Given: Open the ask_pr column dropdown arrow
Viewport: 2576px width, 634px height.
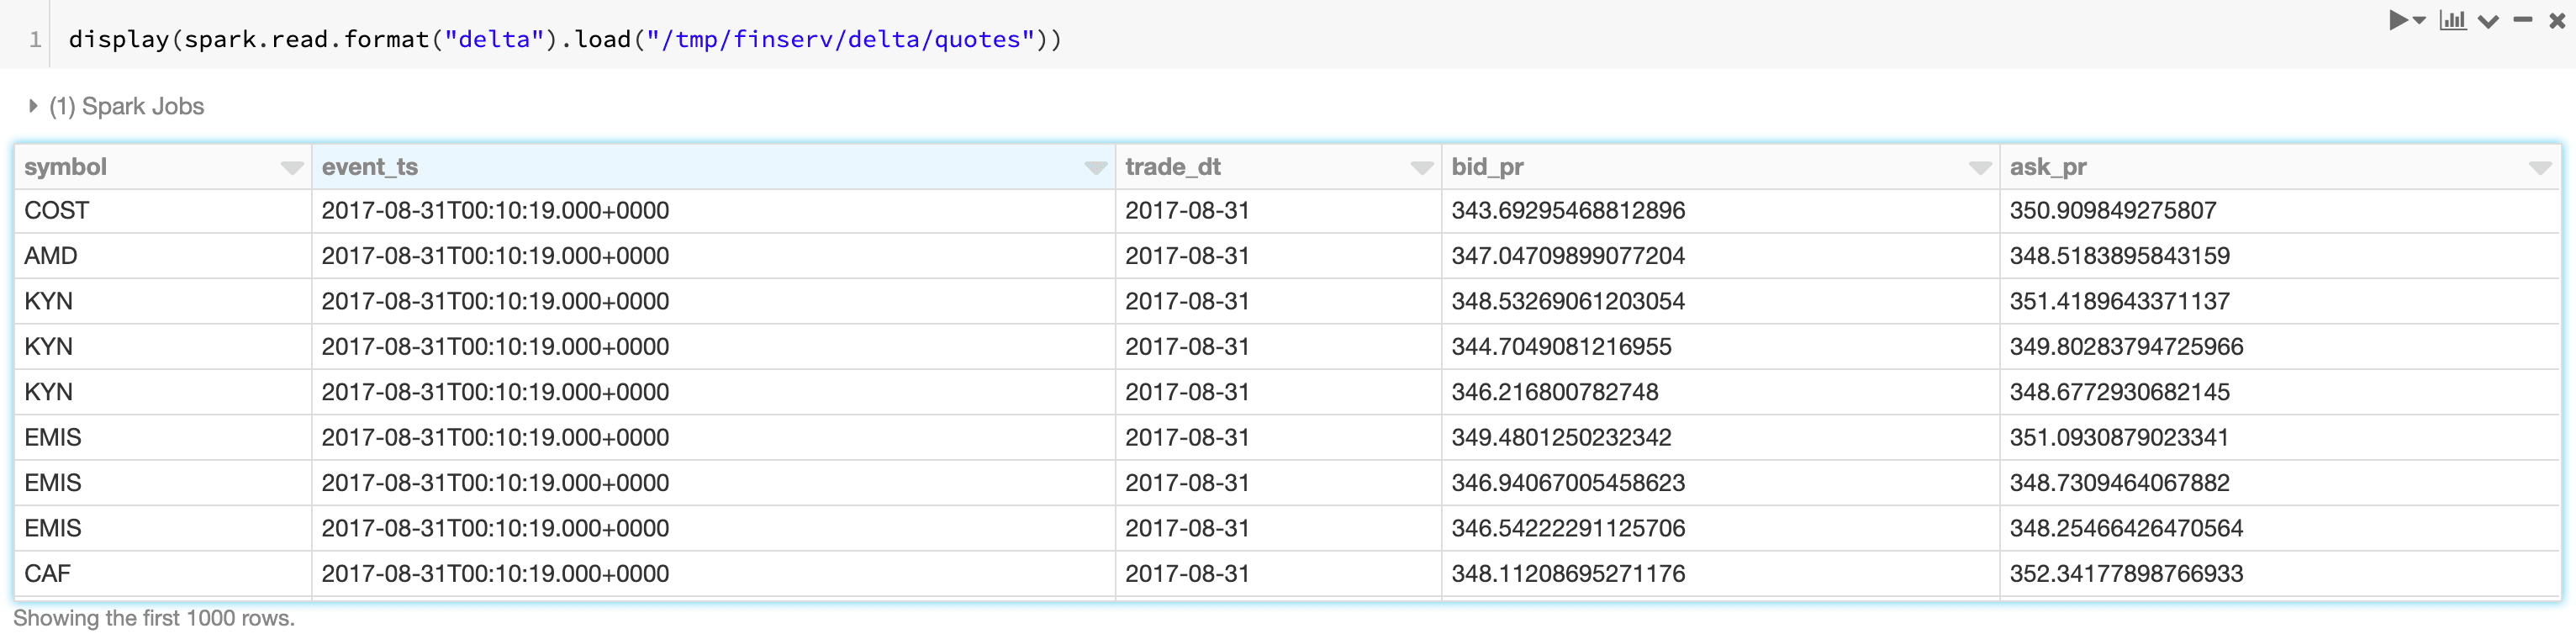Looking at the screenshot, I should pyautogui.click(x=2540, y=168).
